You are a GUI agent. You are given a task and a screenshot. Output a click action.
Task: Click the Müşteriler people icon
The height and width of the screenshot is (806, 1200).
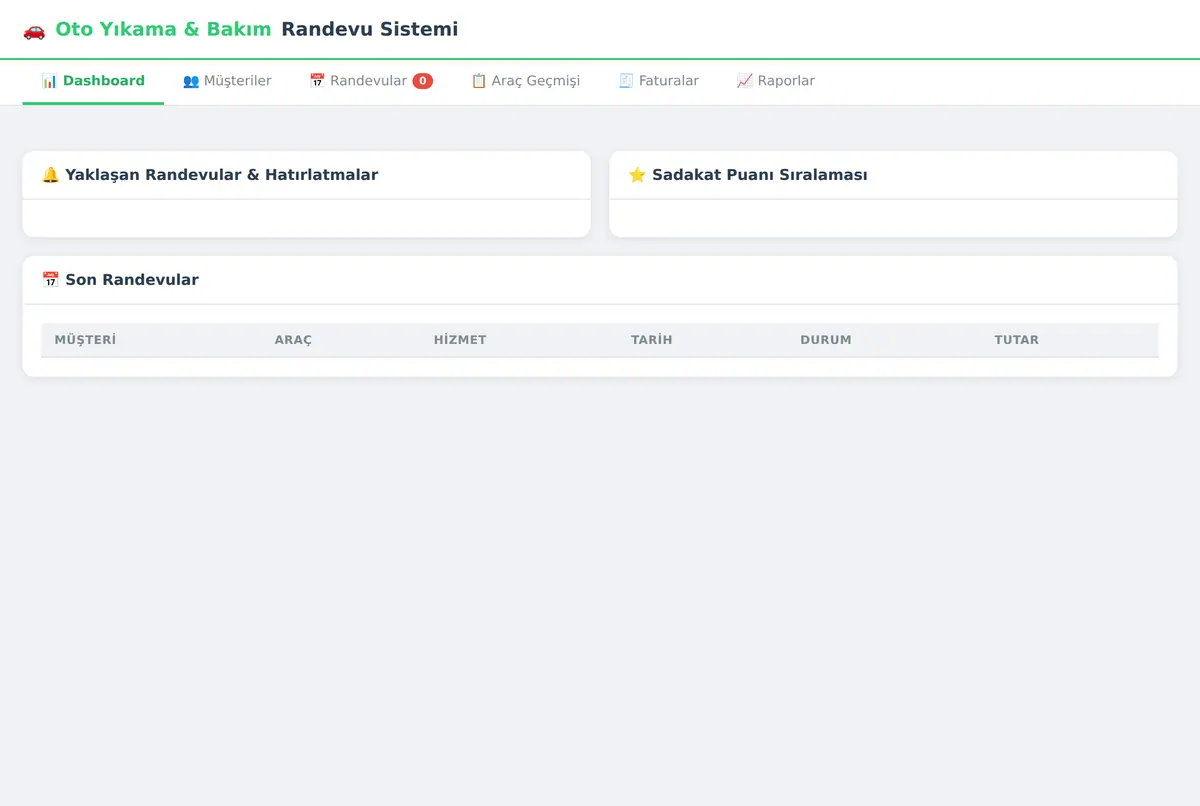click(191, 81)
